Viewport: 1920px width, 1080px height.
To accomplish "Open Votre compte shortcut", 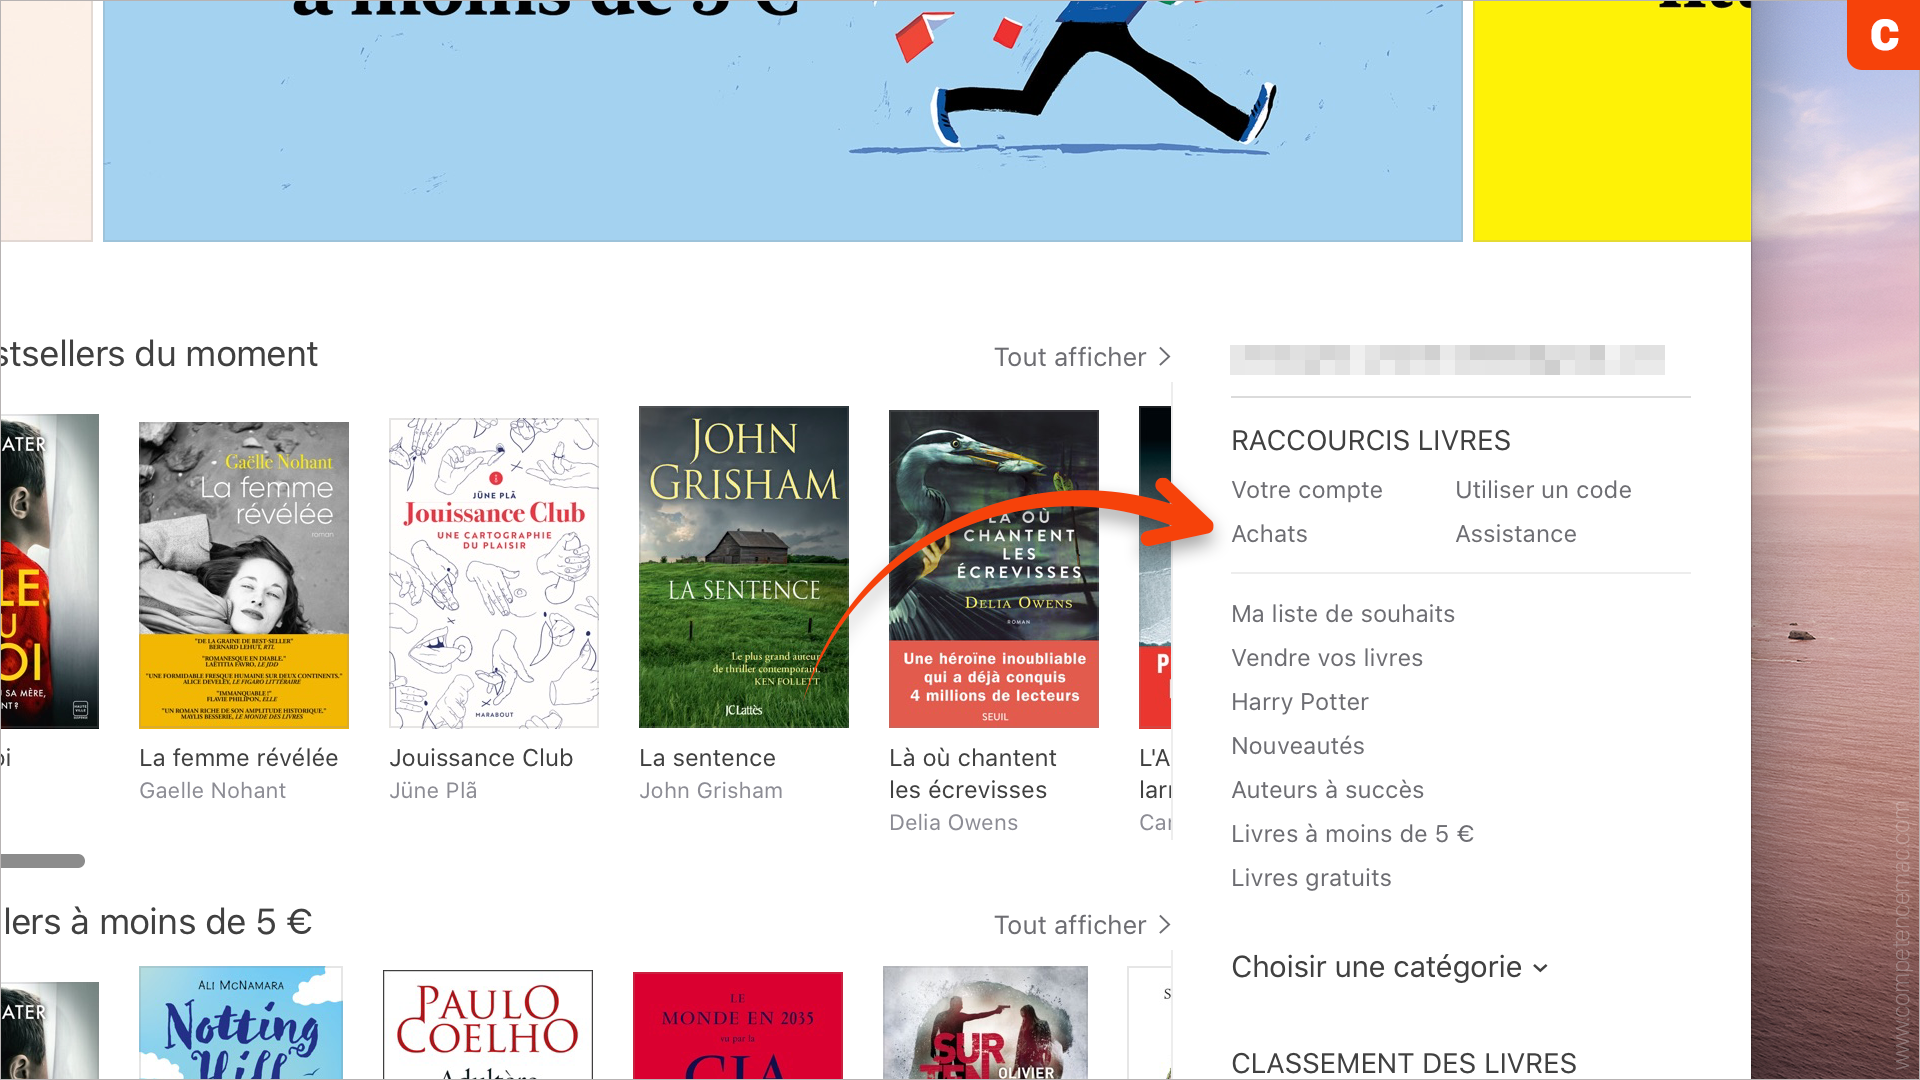I will (x=1306, y=490).
